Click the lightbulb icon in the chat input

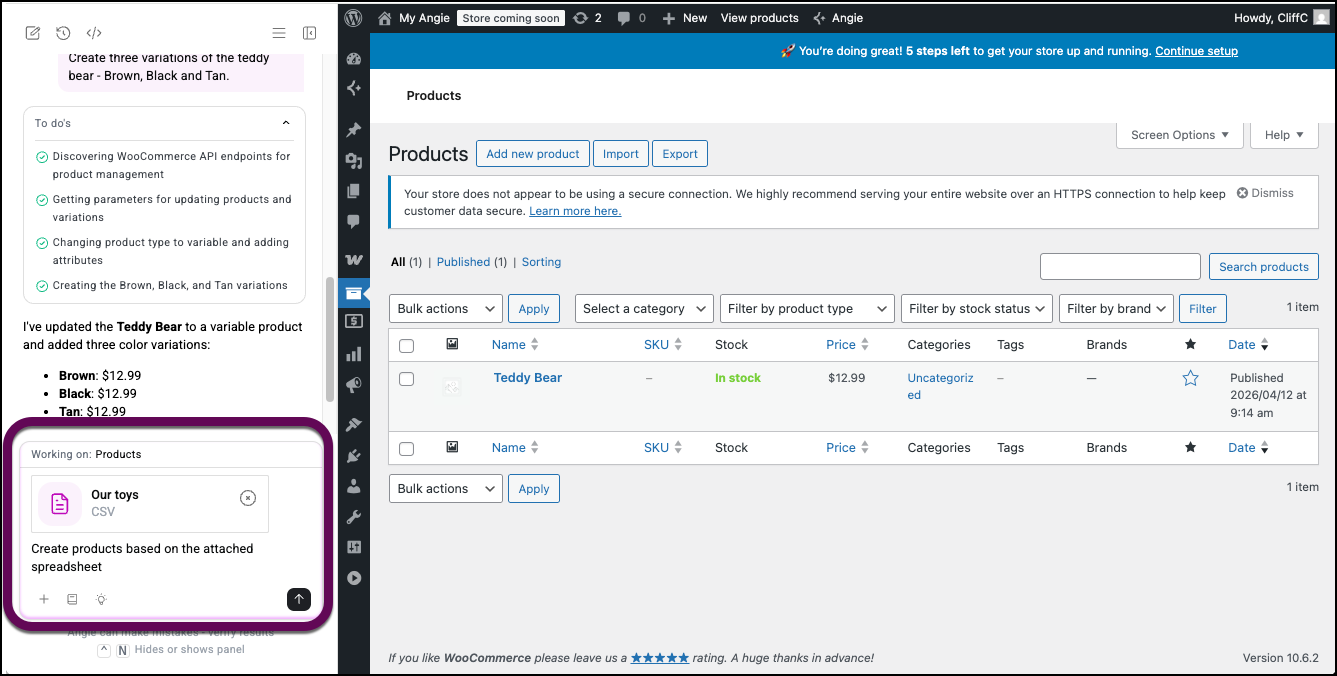(101, 600)
